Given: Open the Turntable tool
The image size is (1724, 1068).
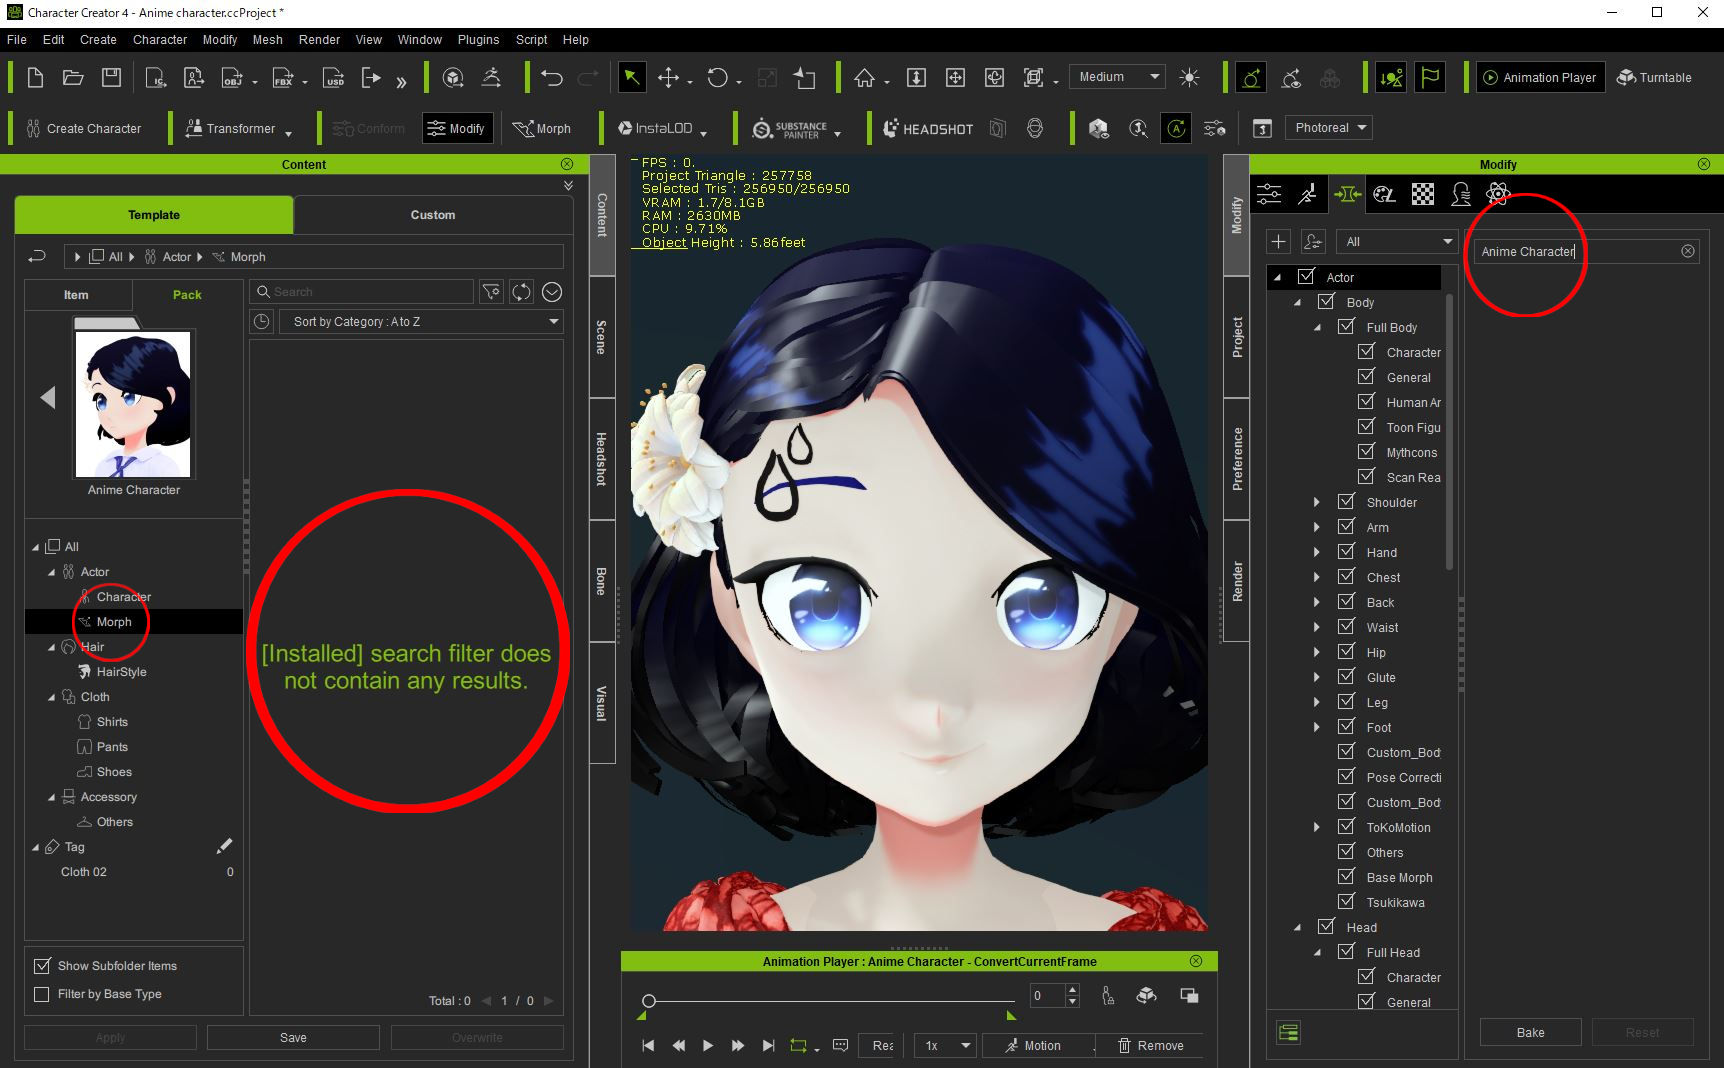Looking at the screenshot, I should [1654, 77].
